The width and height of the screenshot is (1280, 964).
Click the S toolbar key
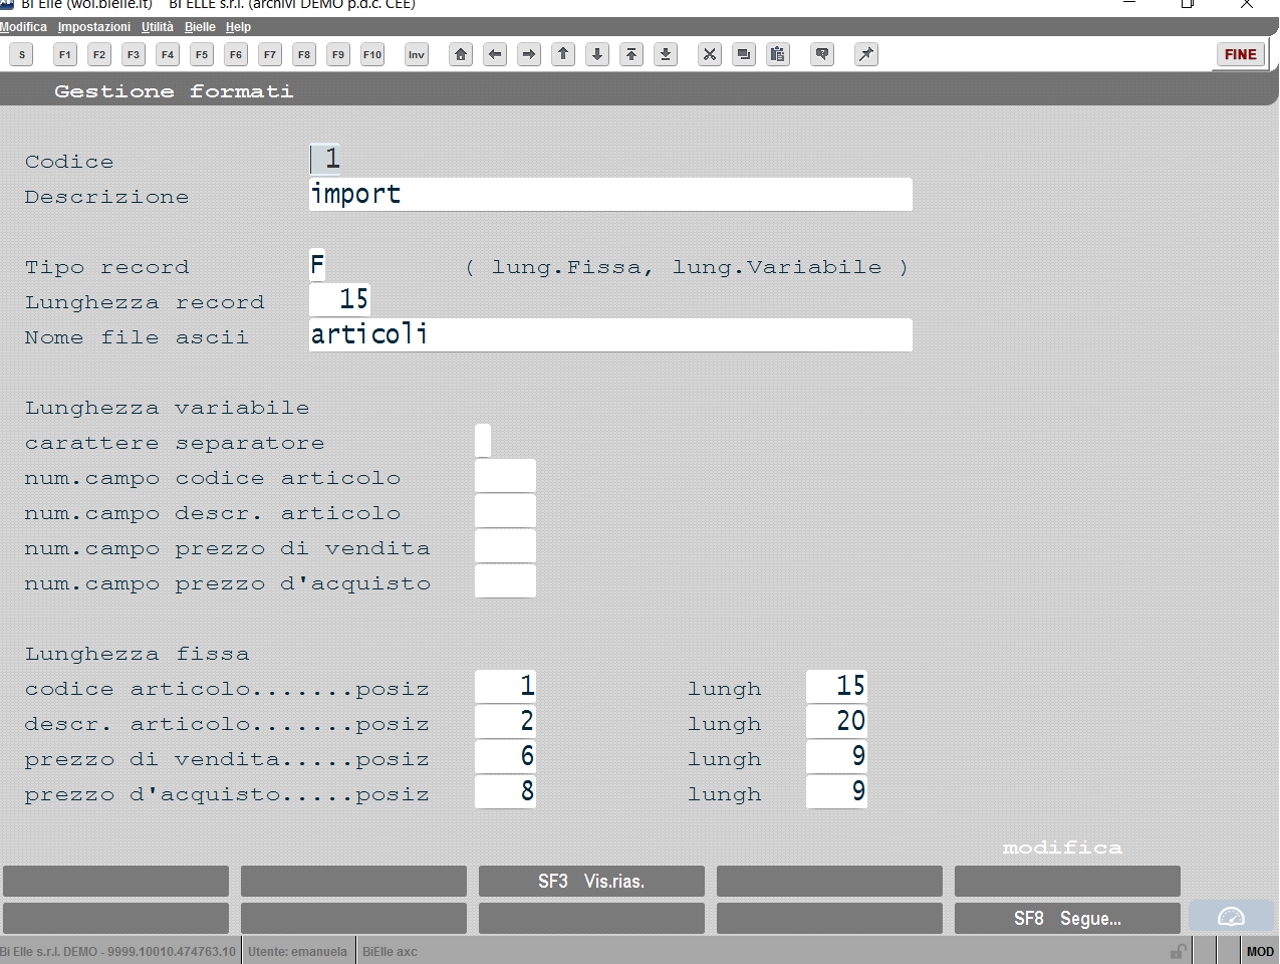(22, 55)
